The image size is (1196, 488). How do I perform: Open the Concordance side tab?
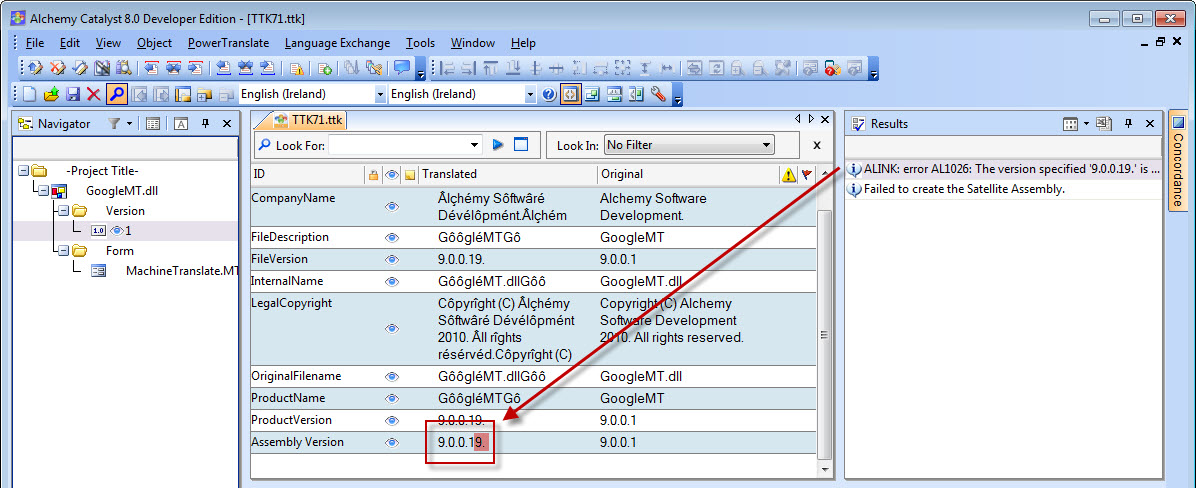1178,160
